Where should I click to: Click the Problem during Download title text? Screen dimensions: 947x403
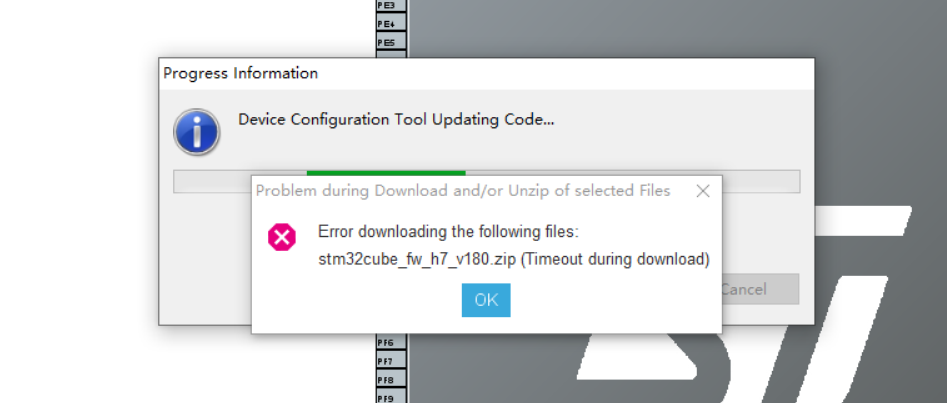coord(463,190)
